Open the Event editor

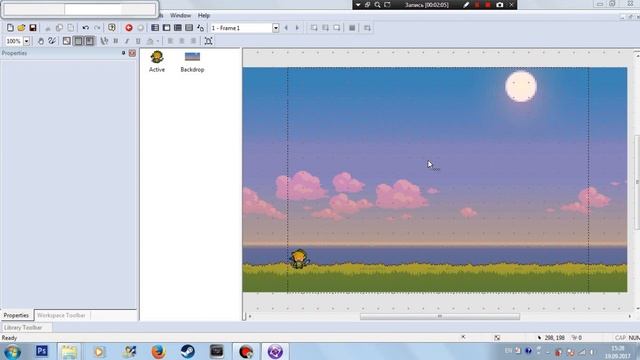[178, 28]
